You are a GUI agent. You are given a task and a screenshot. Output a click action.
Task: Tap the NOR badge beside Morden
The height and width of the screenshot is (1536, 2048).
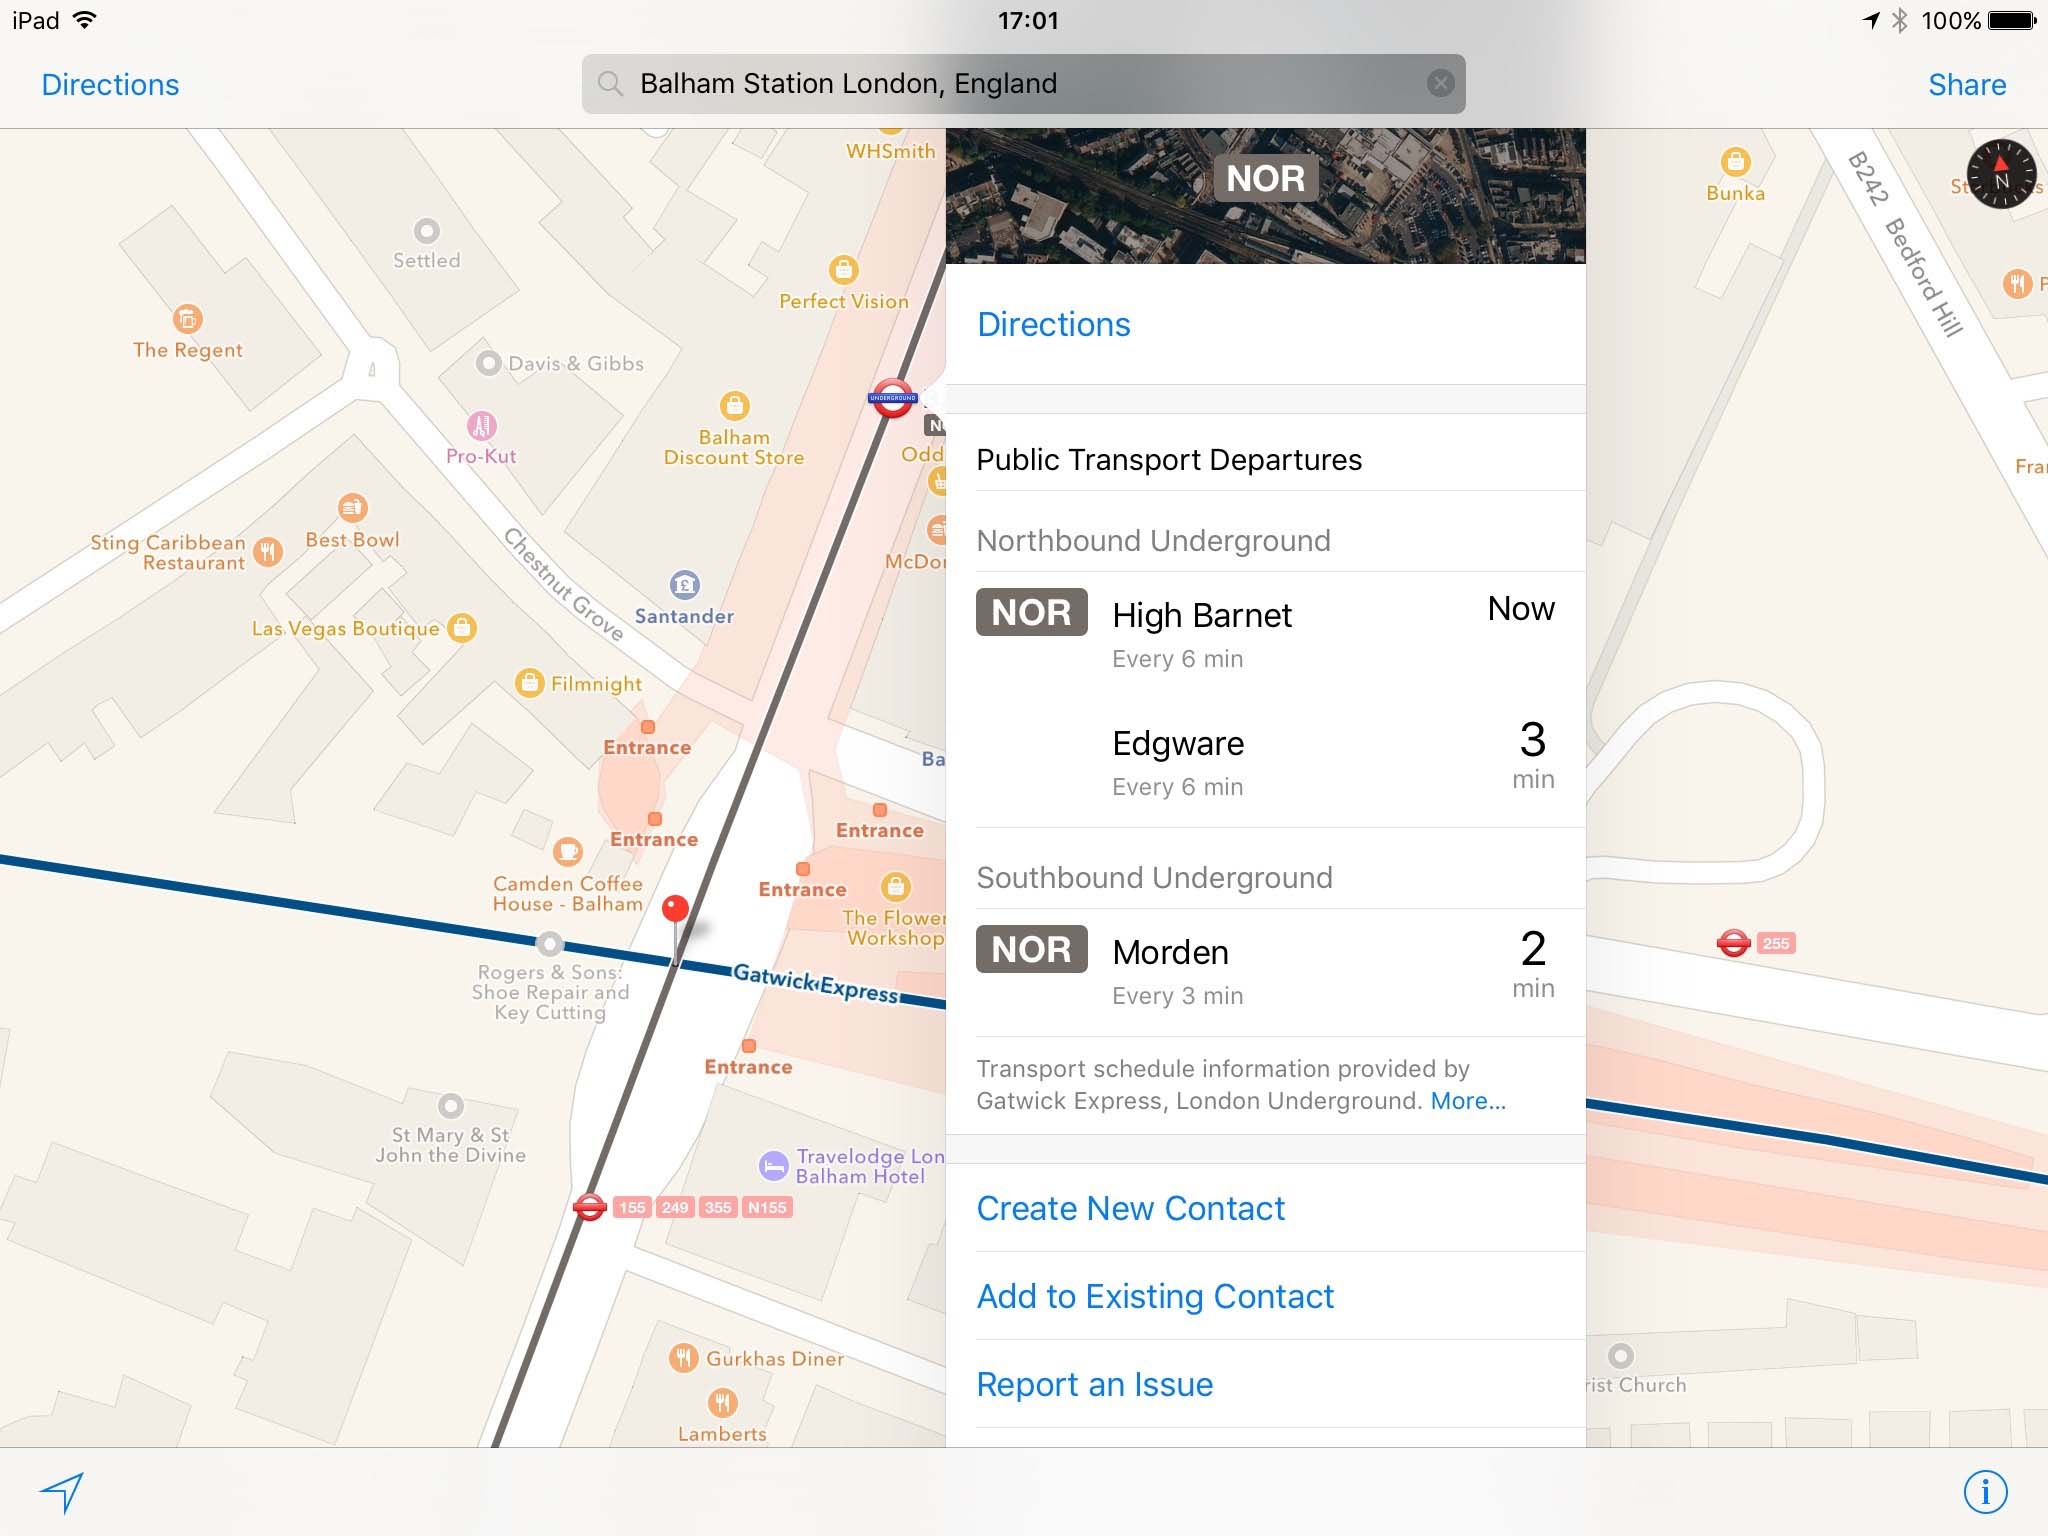pyautogui.click(x=1031, y=949)
